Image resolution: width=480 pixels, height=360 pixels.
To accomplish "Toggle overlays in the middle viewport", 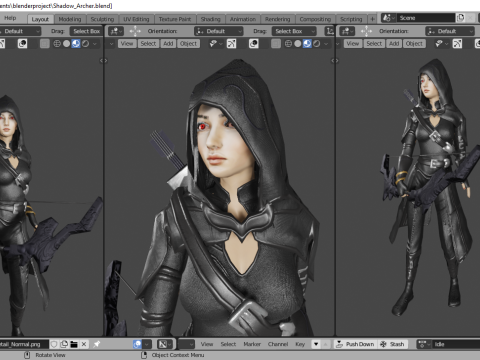I will click(x=254, y=44).
